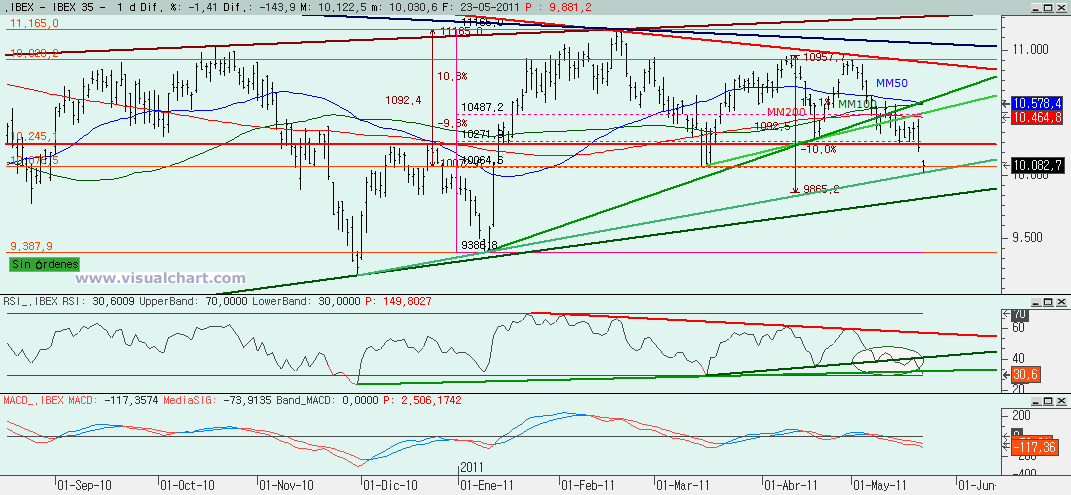This screenshot has width=1071, height=495.
Task: Click the 2011 year marker on time axis
Action: click(471, 468)
